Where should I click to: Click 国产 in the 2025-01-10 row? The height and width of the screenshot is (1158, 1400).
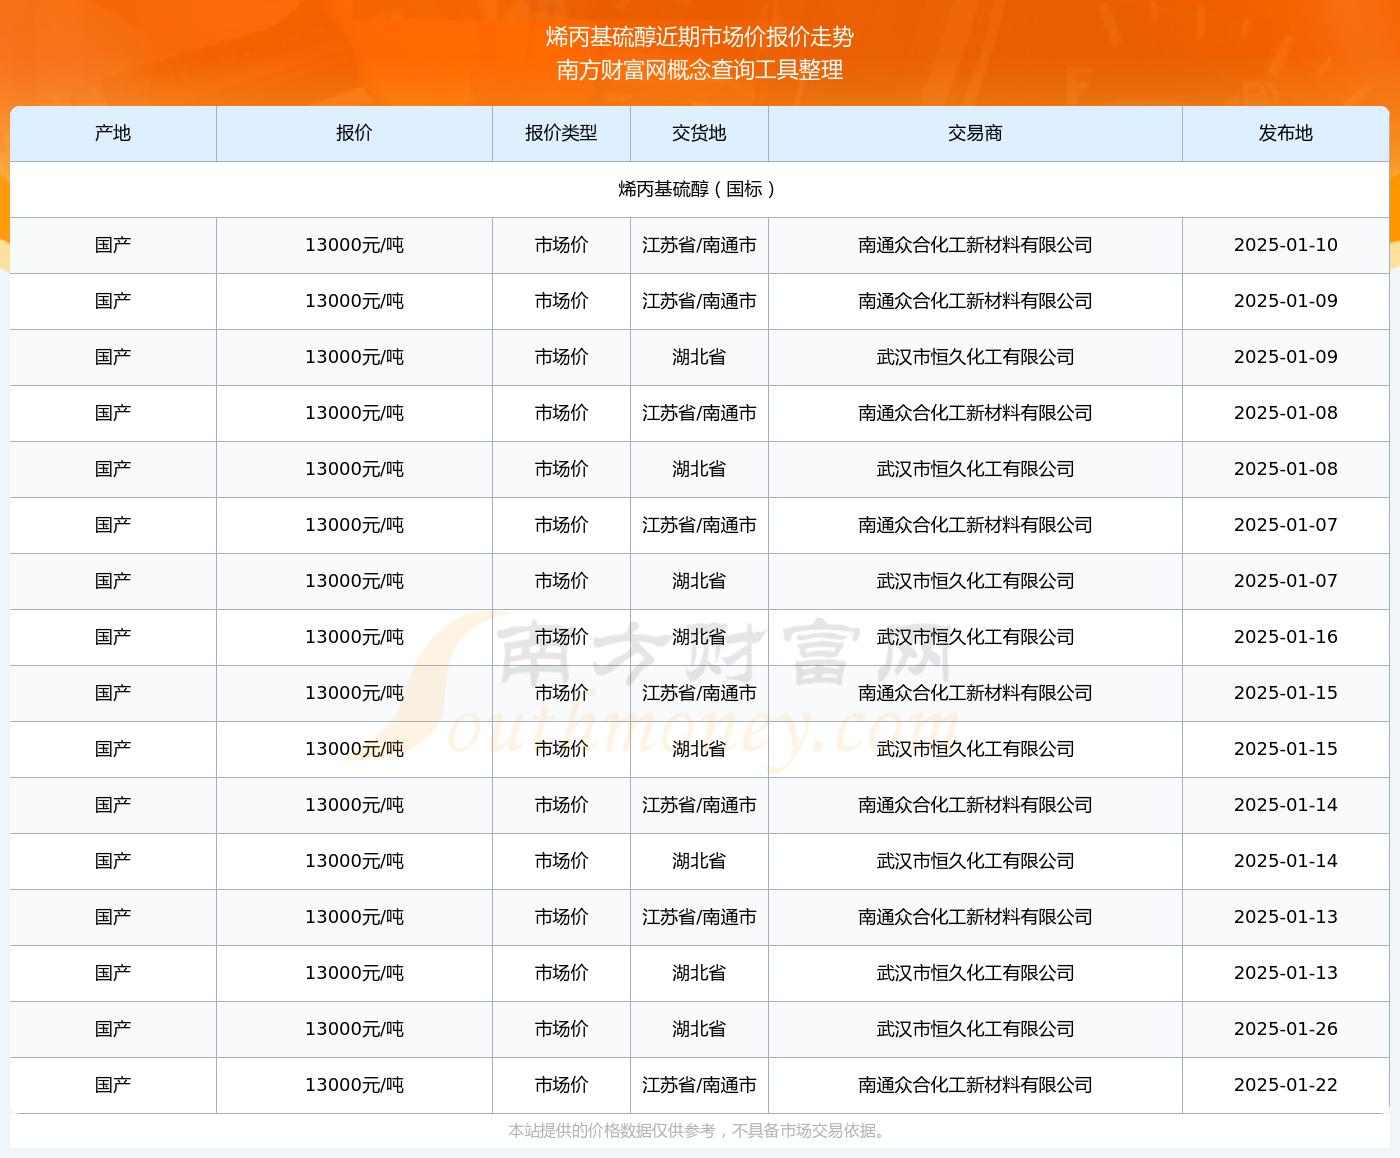[113, 245]
